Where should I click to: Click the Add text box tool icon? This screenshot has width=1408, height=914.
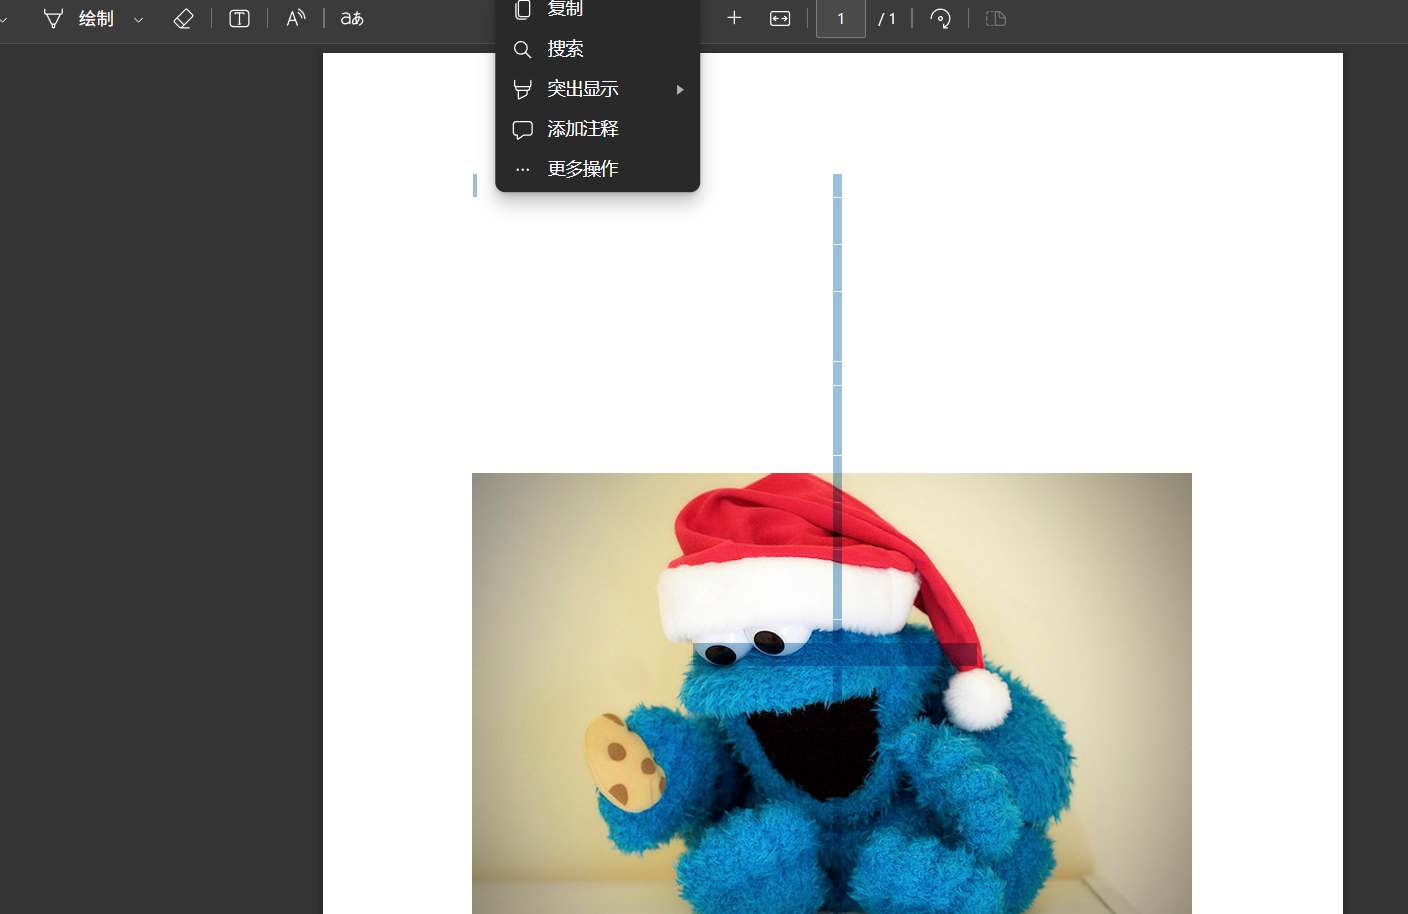click(239, 18)
